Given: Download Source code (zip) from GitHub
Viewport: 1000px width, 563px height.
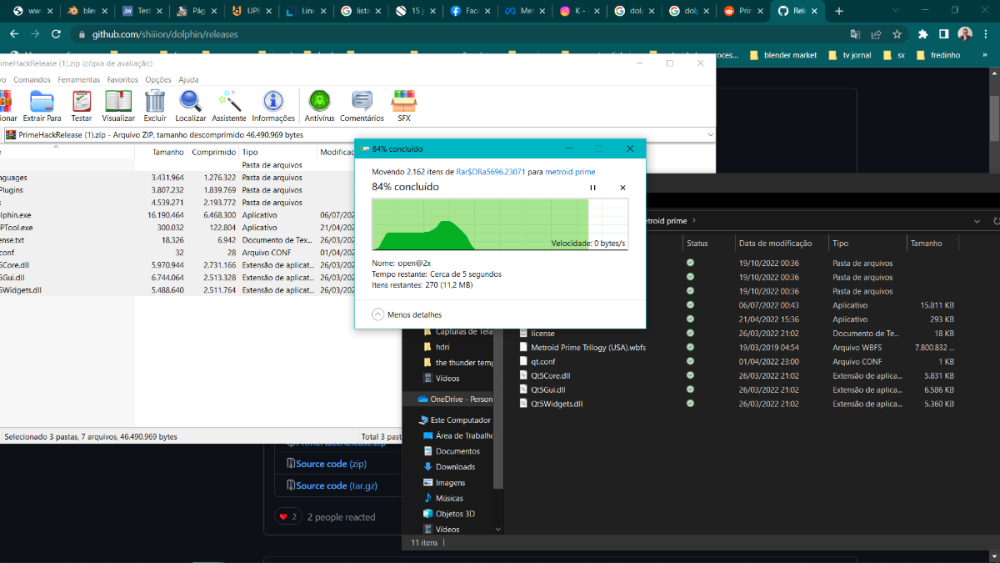Looking at the screenshot, I should pyautogui.click(x=330, y=464).
